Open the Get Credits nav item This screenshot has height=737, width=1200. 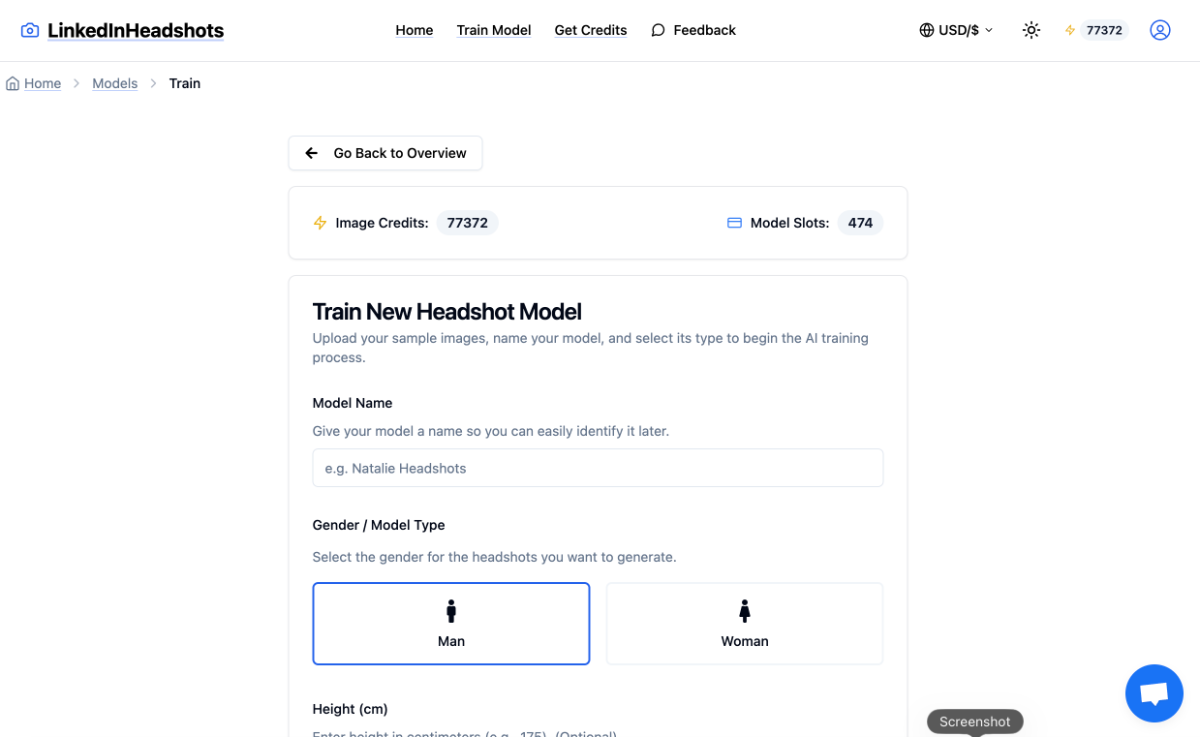[x=591, y=30]
